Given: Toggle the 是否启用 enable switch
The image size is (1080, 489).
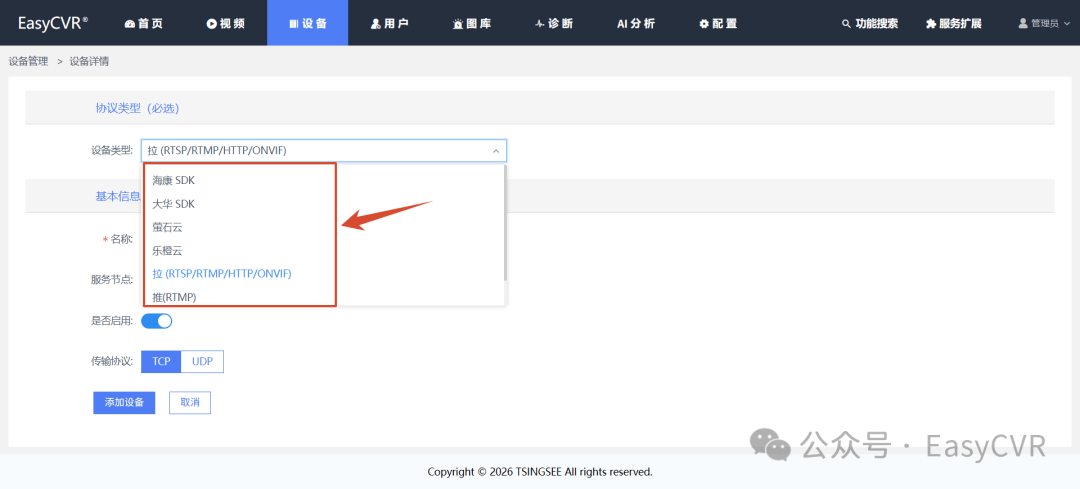Looking at the screenshot, I should 157,321.
